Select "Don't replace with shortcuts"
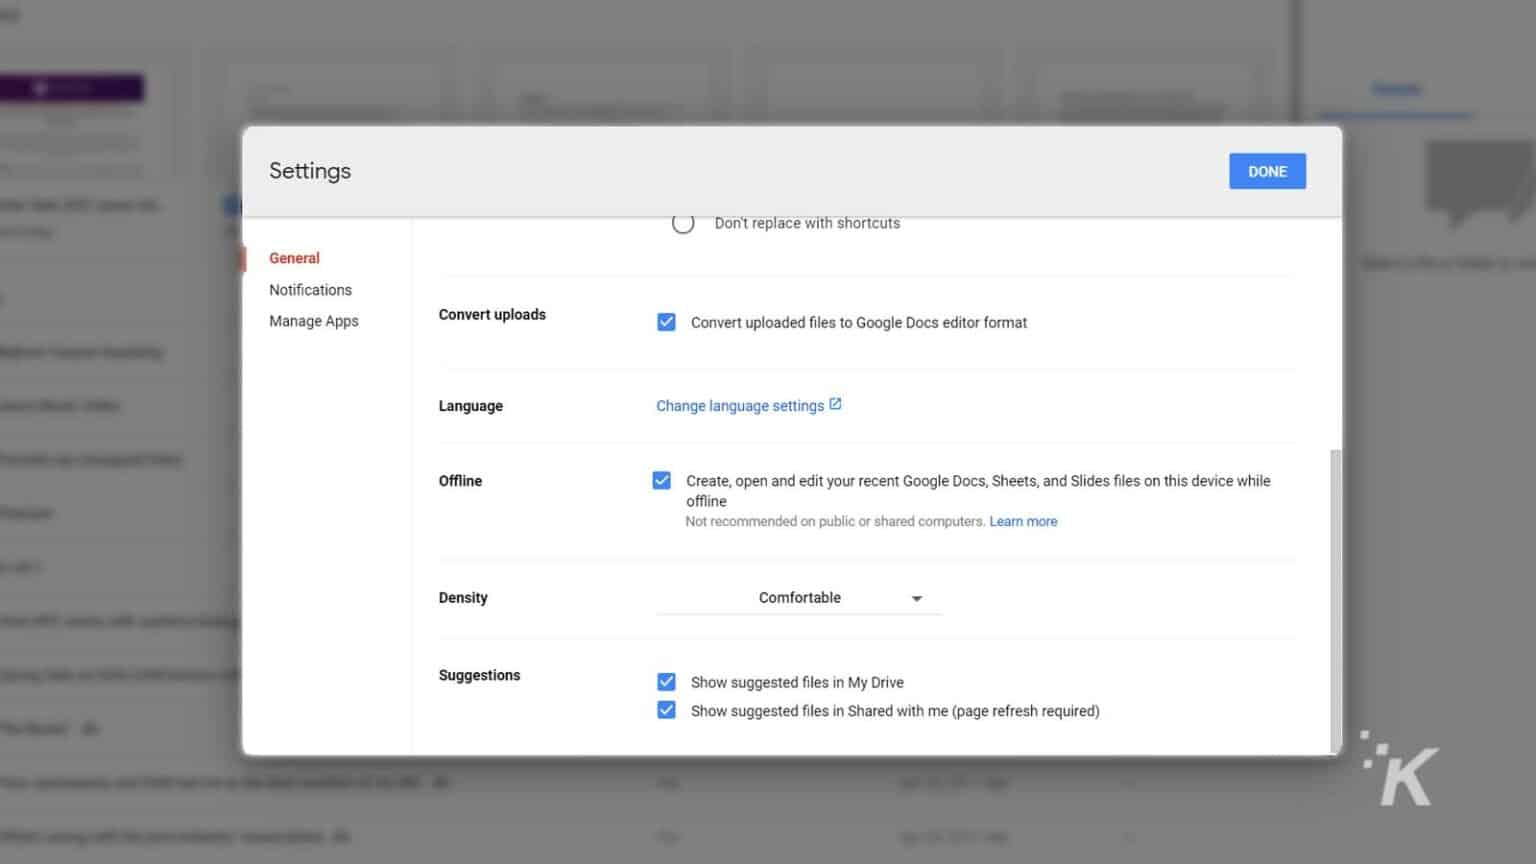Screen dimensions: 1536x864 pos(683,222)
